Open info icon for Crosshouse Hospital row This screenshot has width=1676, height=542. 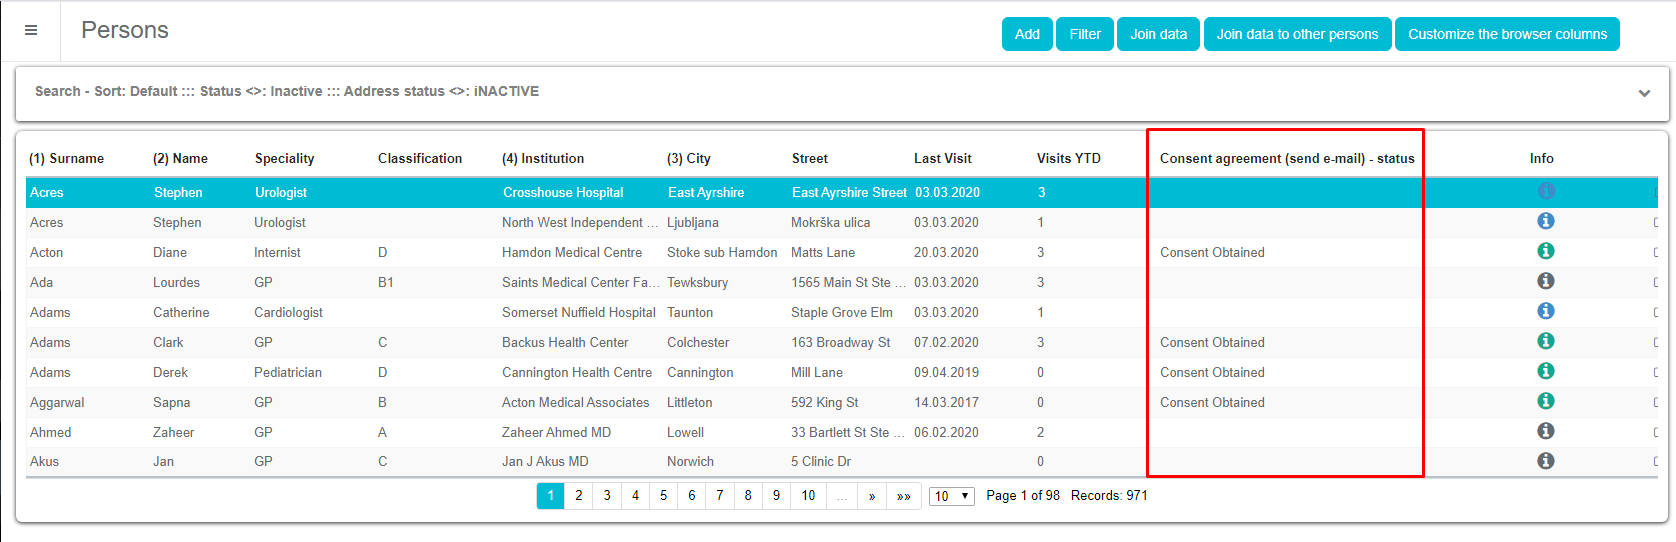(1545, 191)
